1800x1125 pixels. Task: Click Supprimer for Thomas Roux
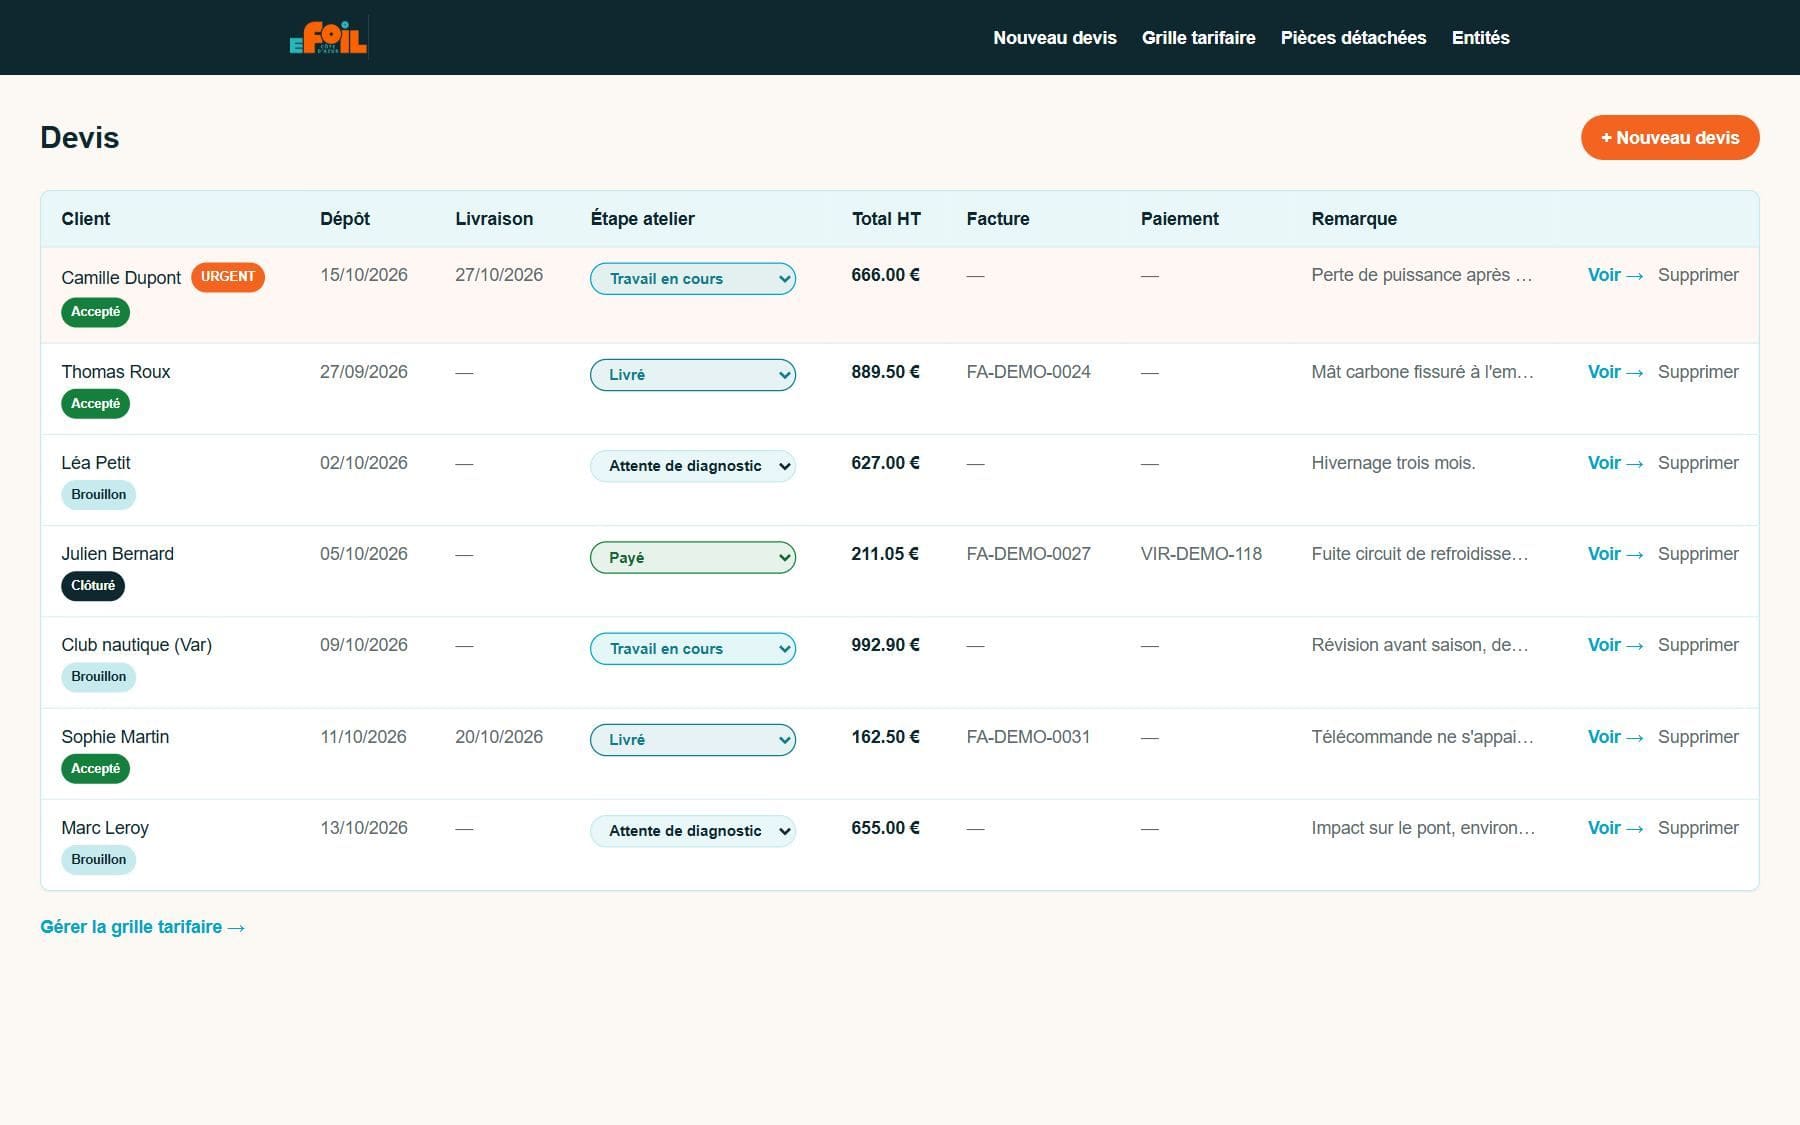click(x=1698, y=372)
